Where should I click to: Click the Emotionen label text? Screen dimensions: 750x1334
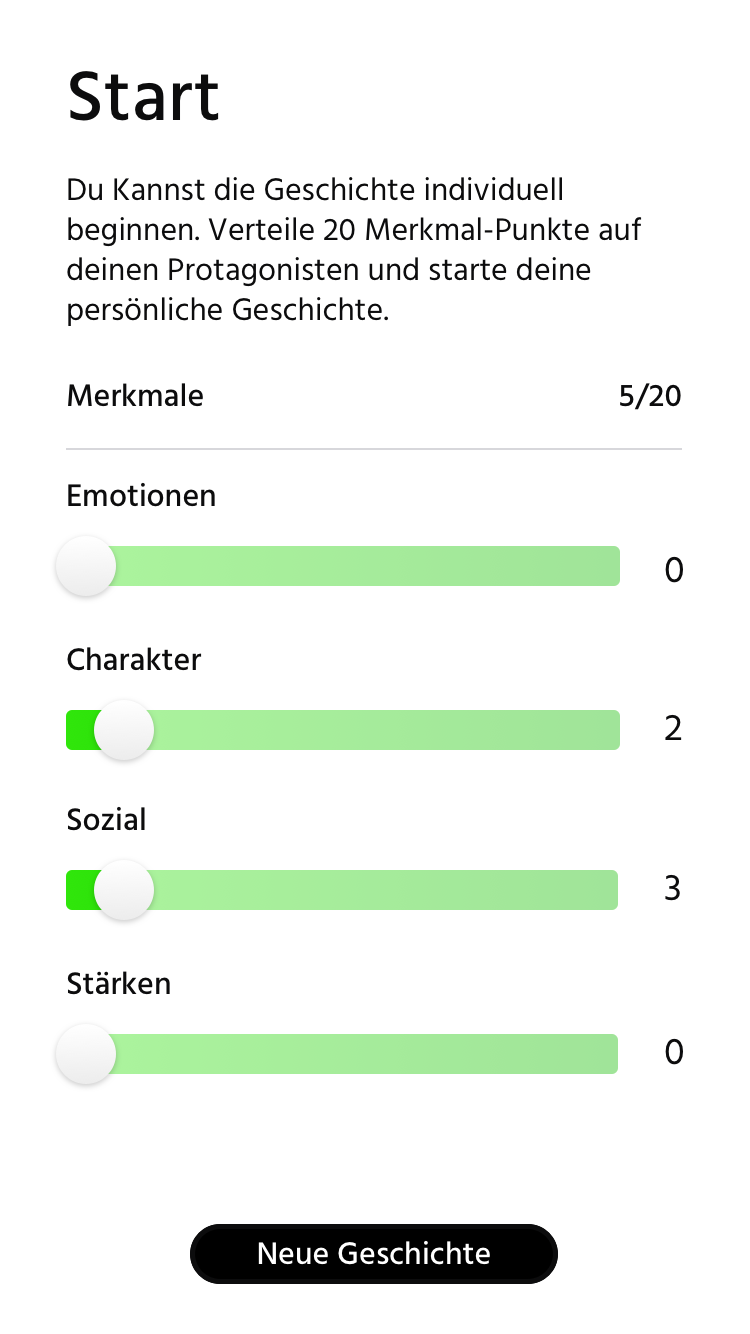tap(141, 495)
